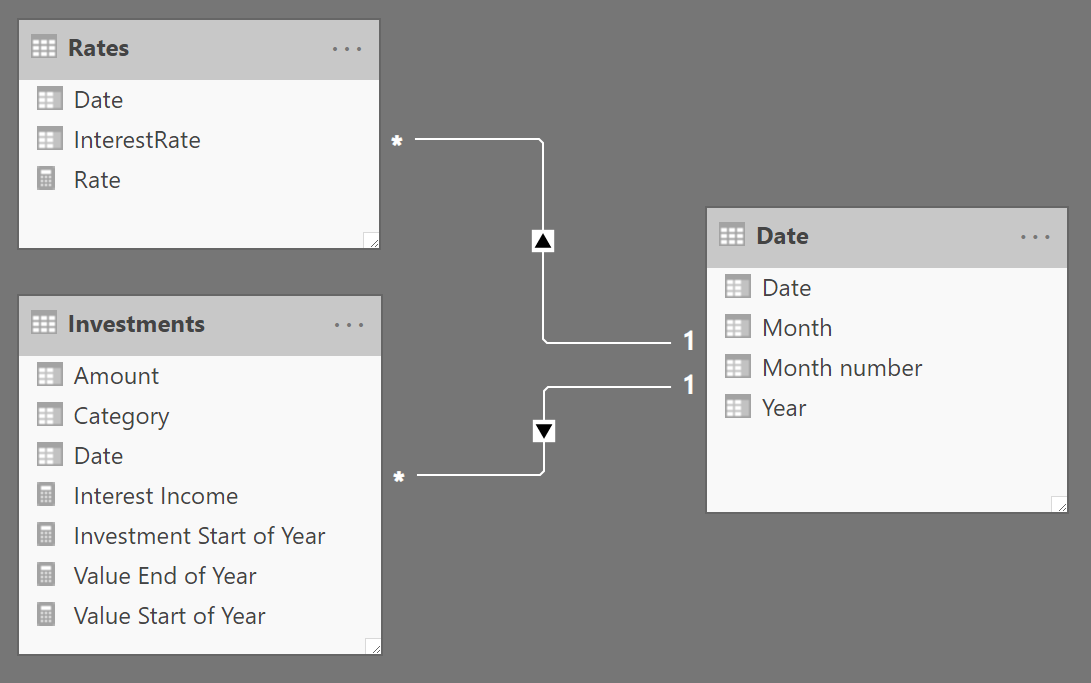
Task: Select the downward filter direction arrow on relationship
Action: [x=544, y=431]
